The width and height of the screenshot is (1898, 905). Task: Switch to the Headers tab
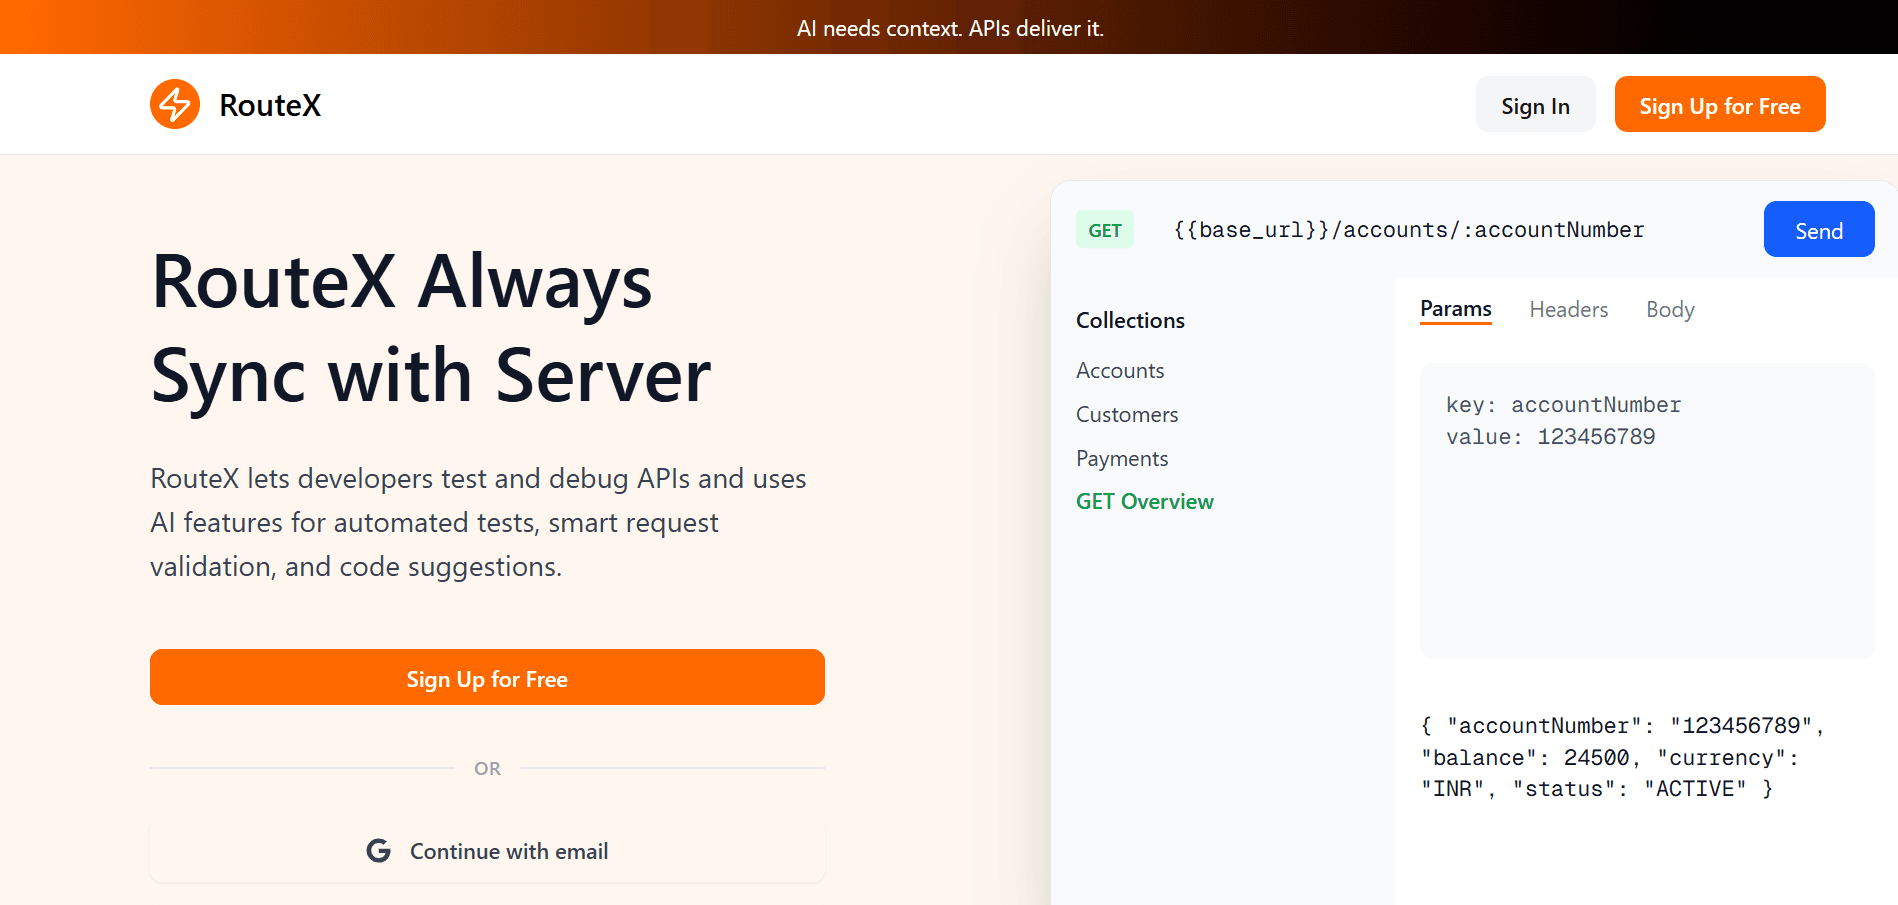coord(1568,310)
